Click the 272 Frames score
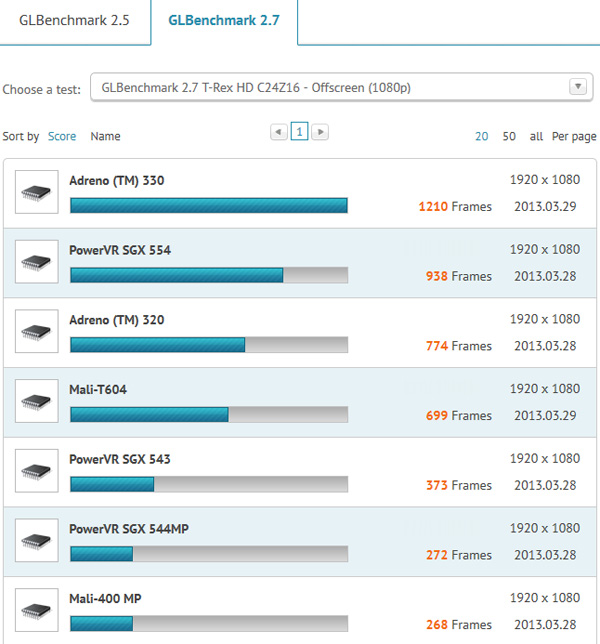600x644 pixels. (x=459, y=555)
